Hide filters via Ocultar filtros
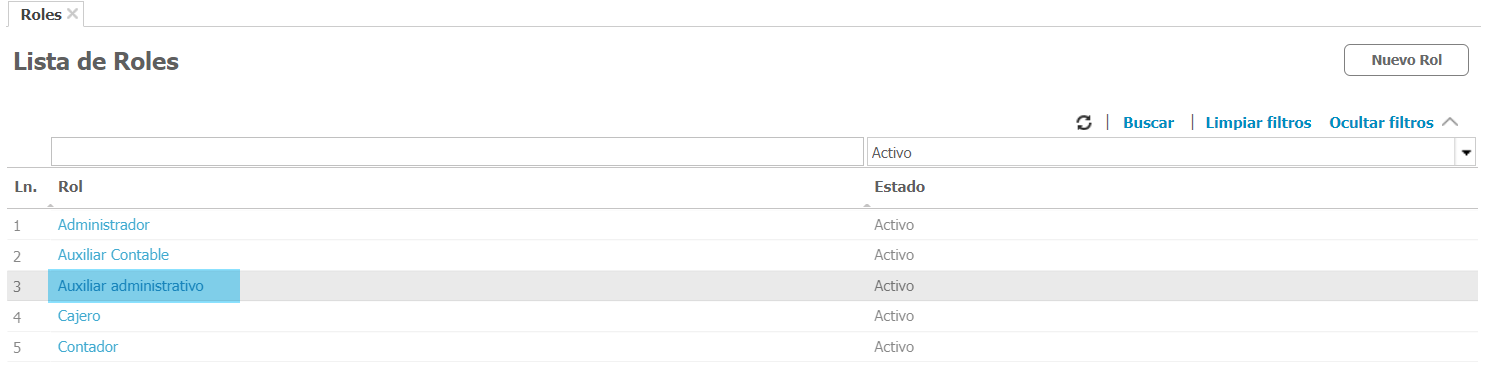The image size is (1488, 374). point(1381,122)
